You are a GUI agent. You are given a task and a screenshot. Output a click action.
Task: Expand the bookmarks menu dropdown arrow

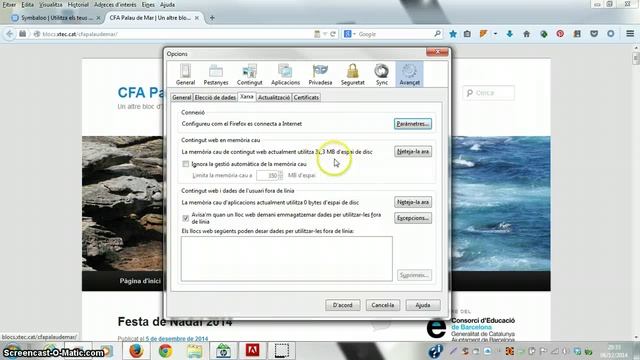(495, 34)
